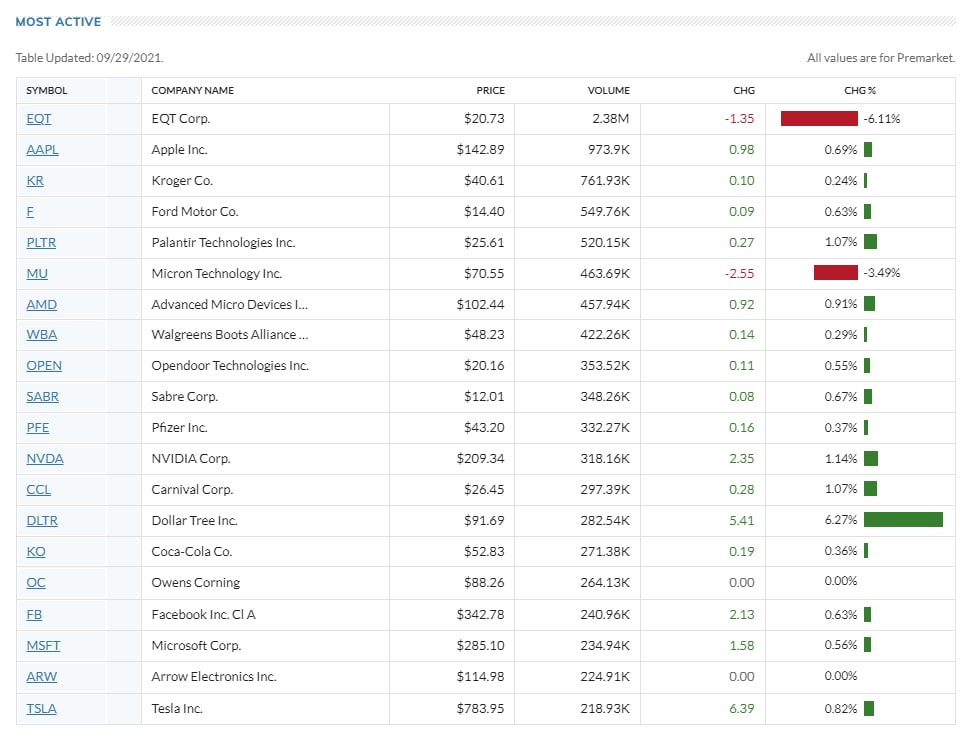The height and width of the screenshot is (740, 973).
Task: Open the SABR symbol link
Action: click(42, 396)
